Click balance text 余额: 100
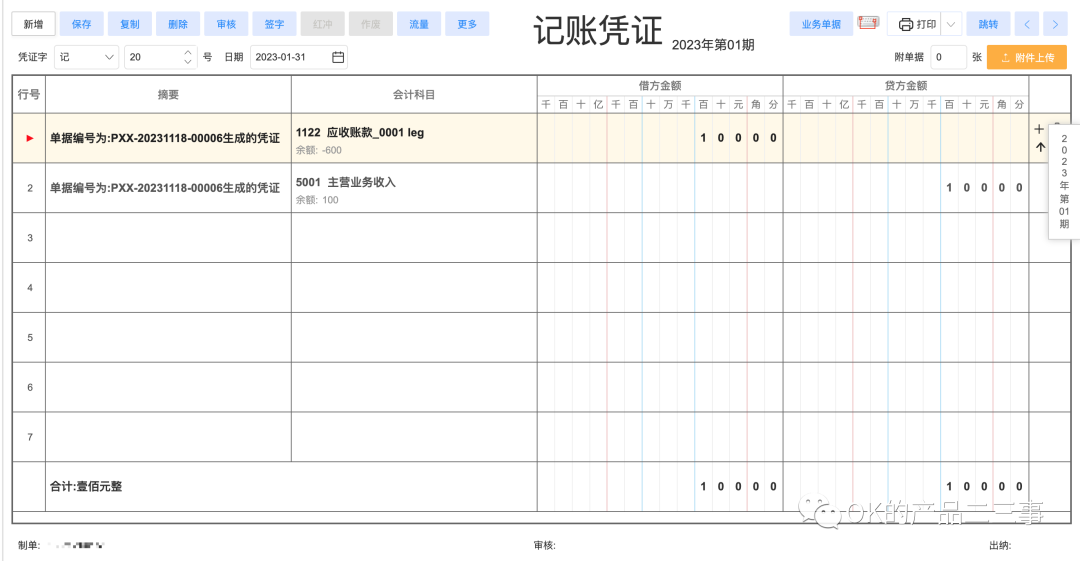The image size is (1080, 561). (318, 200)
